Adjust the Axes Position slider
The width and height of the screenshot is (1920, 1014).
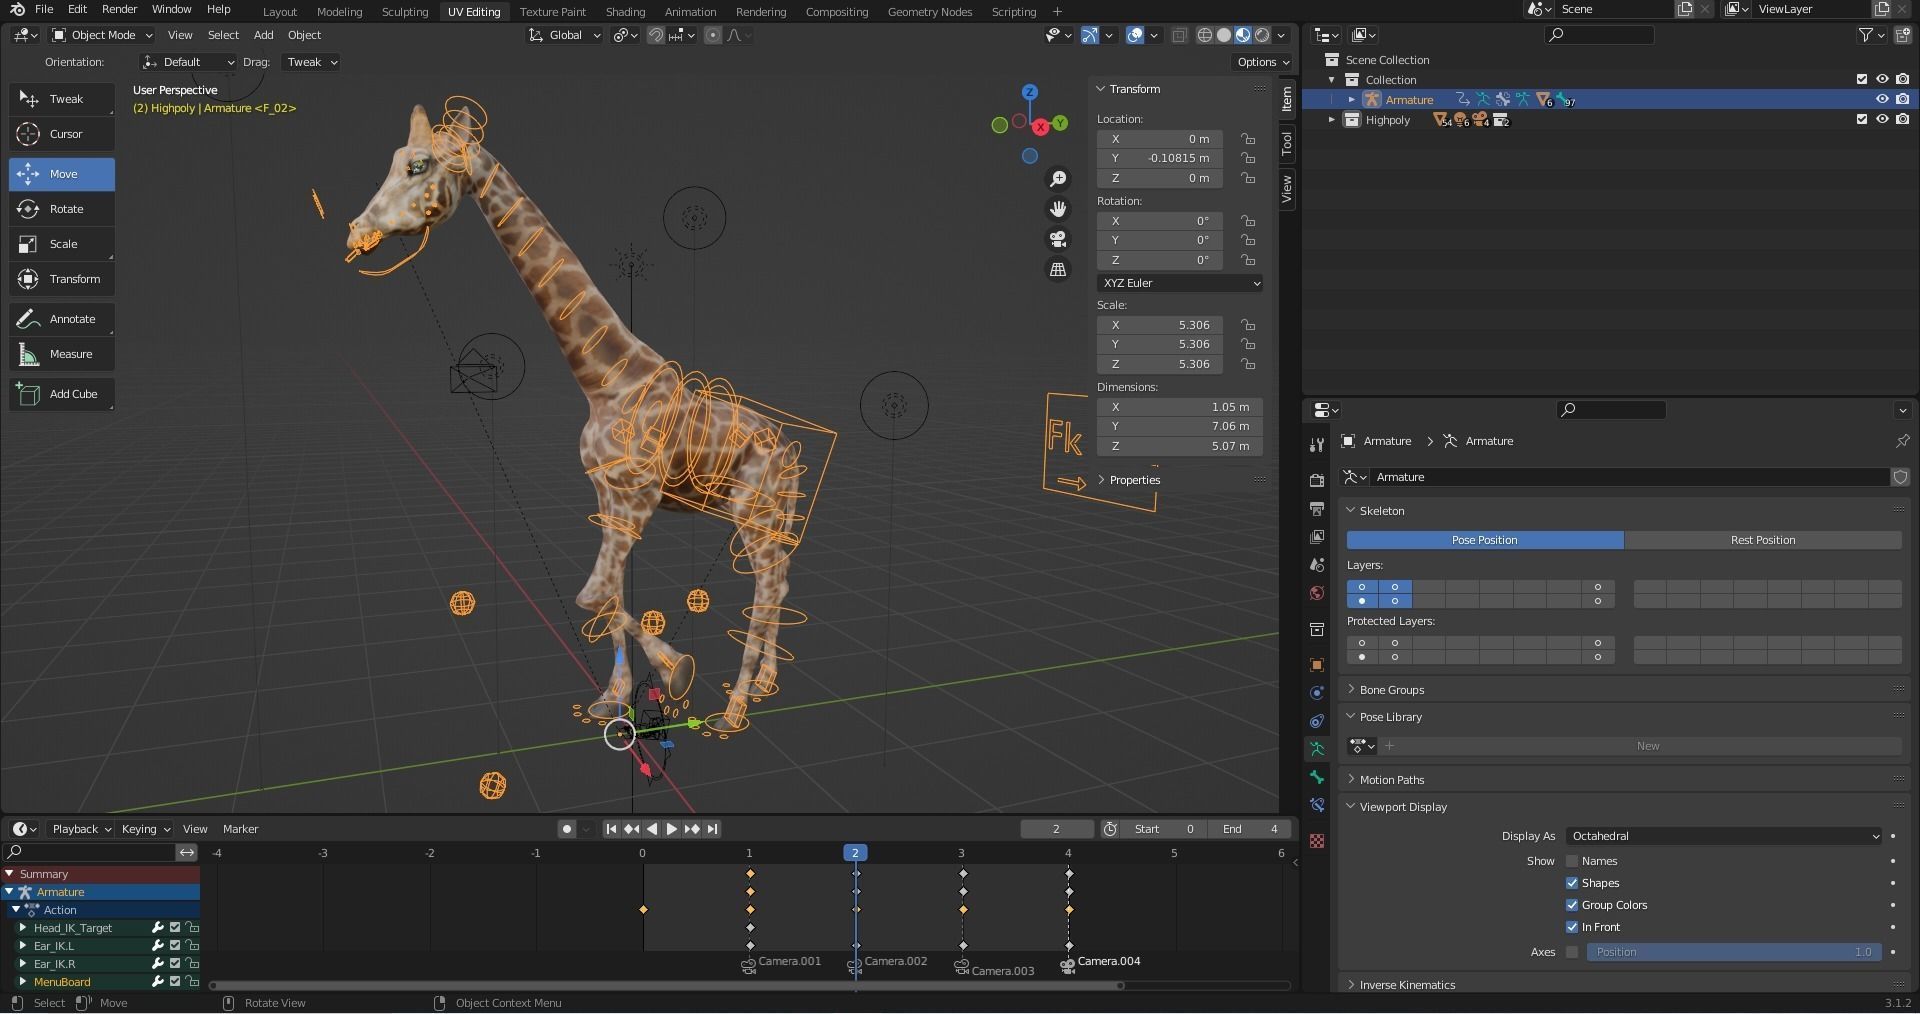1734,952
